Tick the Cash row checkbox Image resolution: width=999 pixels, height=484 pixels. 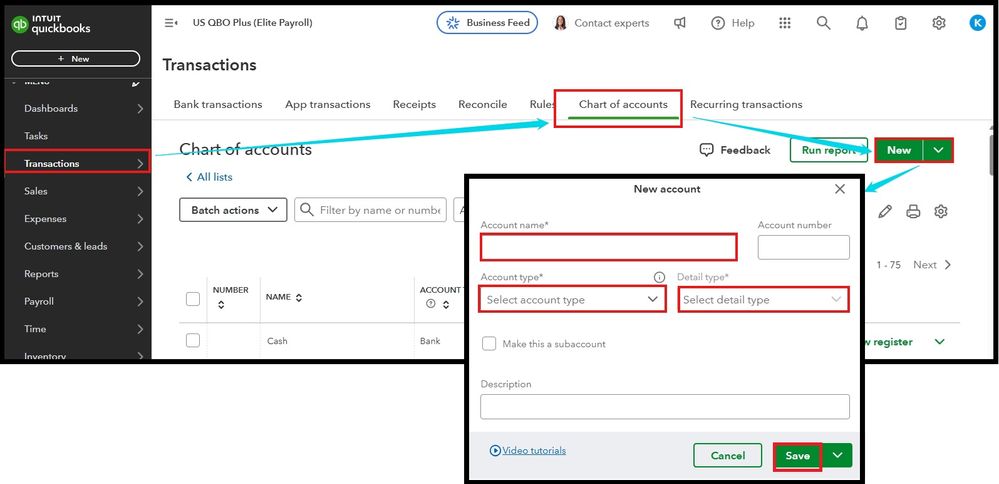click(193, 341)
